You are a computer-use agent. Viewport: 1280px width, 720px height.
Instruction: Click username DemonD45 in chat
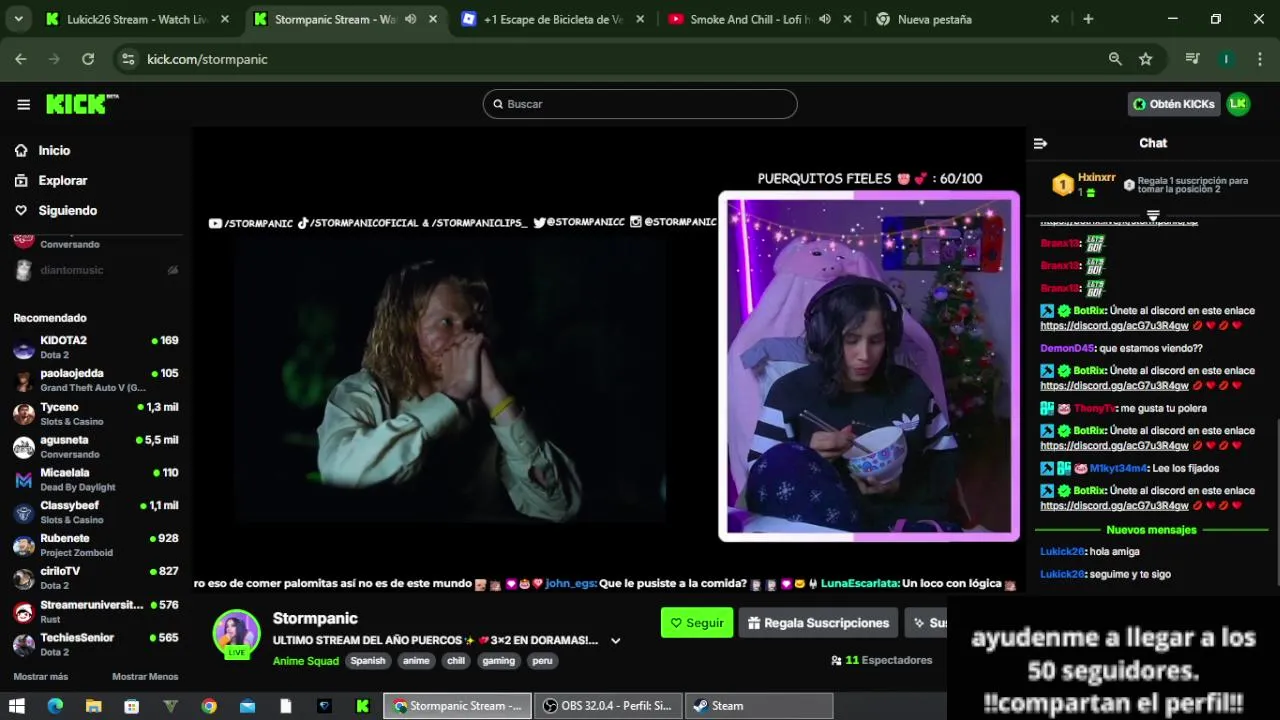1067,348
